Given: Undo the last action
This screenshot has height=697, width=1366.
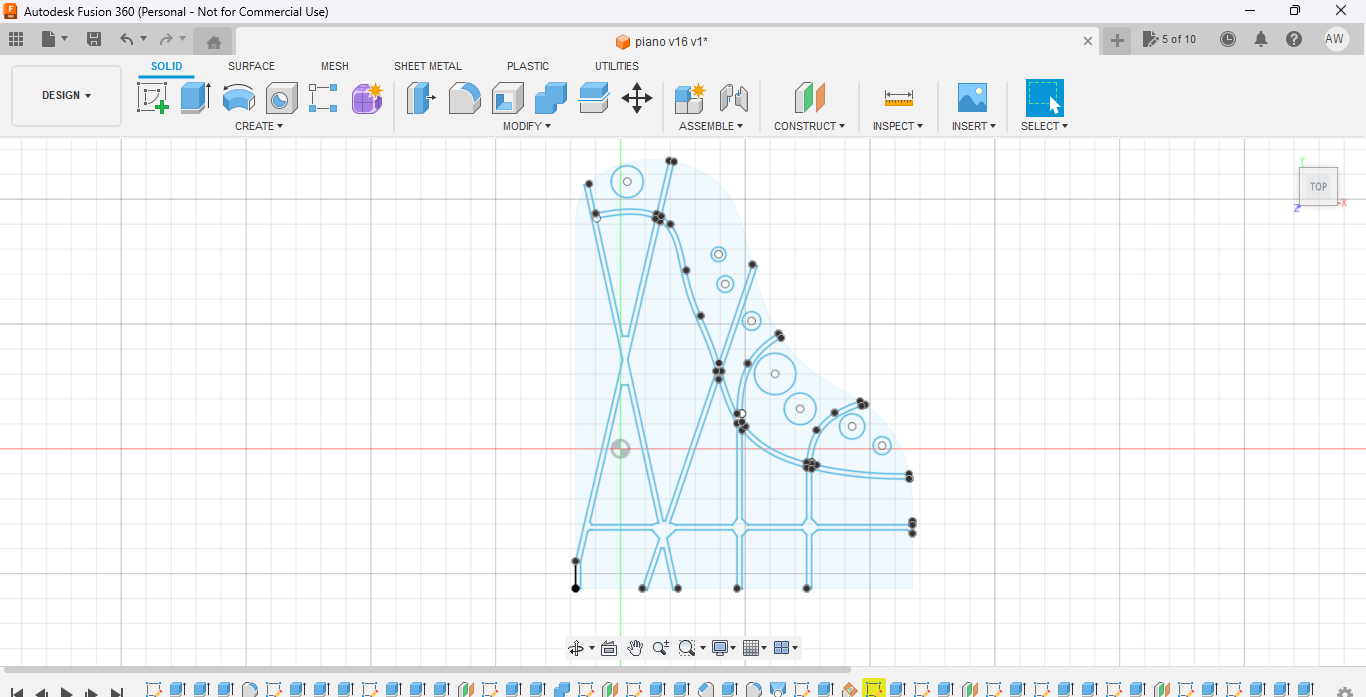Looking at the screenshot, I should [x=126, y=39].
